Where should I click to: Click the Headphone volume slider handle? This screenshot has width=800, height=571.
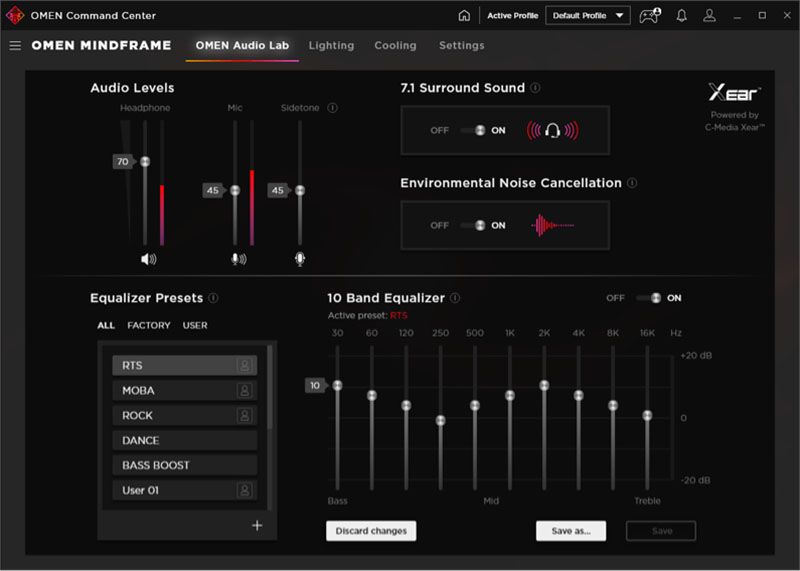pyautogui.click(x=145, y=162)
